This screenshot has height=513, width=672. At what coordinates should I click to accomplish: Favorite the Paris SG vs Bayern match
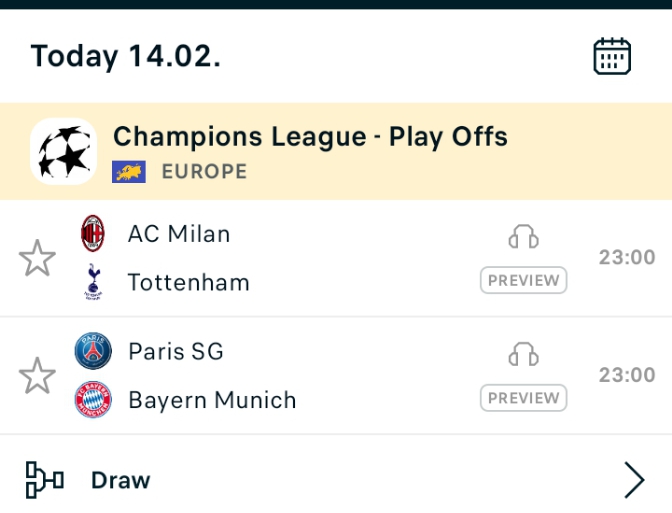click(x=37, y=375)
